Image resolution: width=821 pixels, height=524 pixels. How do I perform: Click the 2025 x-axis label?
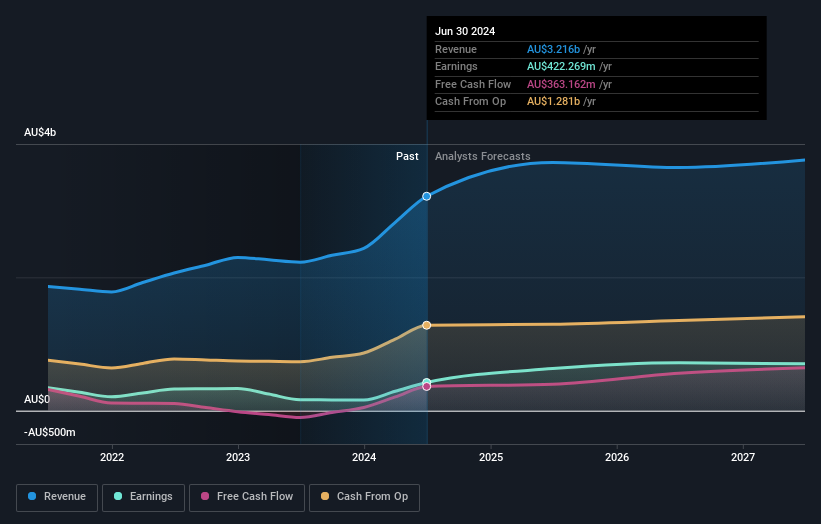point(491,457)
